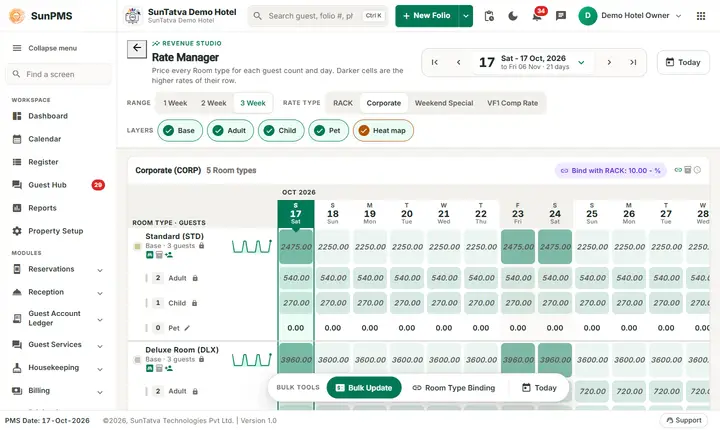Open the apps grid icon
This screenshot has height=430, width=720.
(701, 16)
